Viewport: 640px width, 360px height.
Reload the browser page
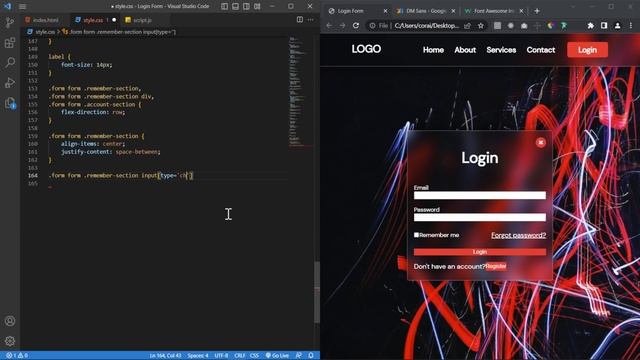point(356,25)
